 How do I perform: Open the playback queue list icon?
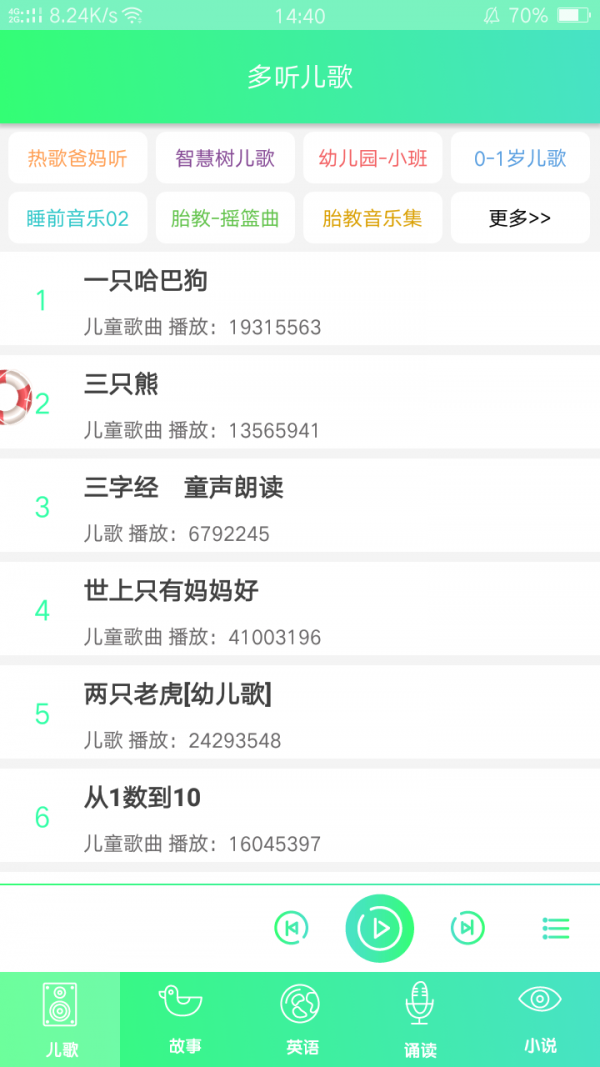click(556, 928)
